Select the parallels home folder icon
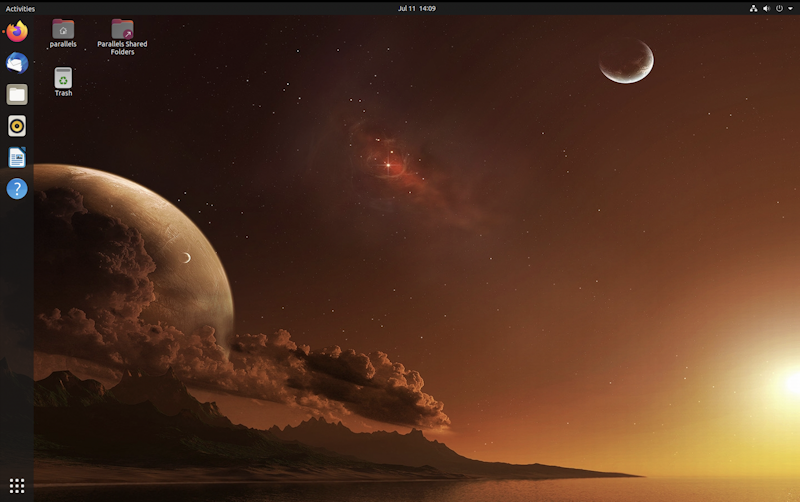Screen dimensions: 800x502 [63, 33]
